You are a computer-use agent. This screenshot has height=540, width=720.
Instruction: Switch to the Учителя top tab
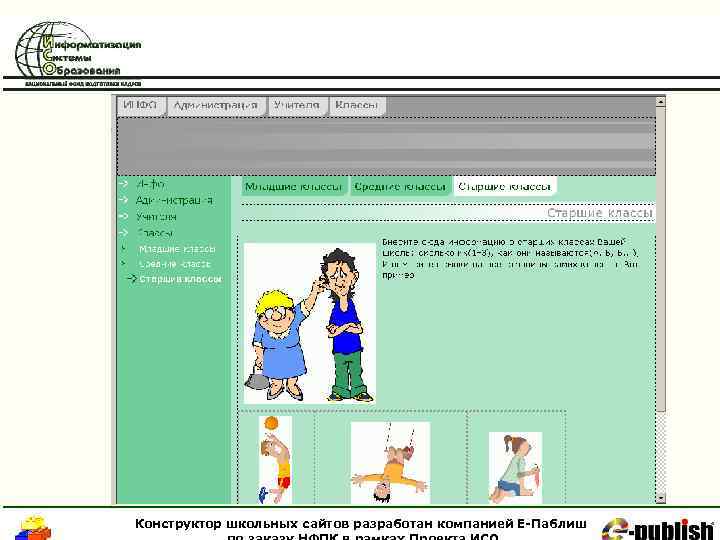click(x=297, y=106)
